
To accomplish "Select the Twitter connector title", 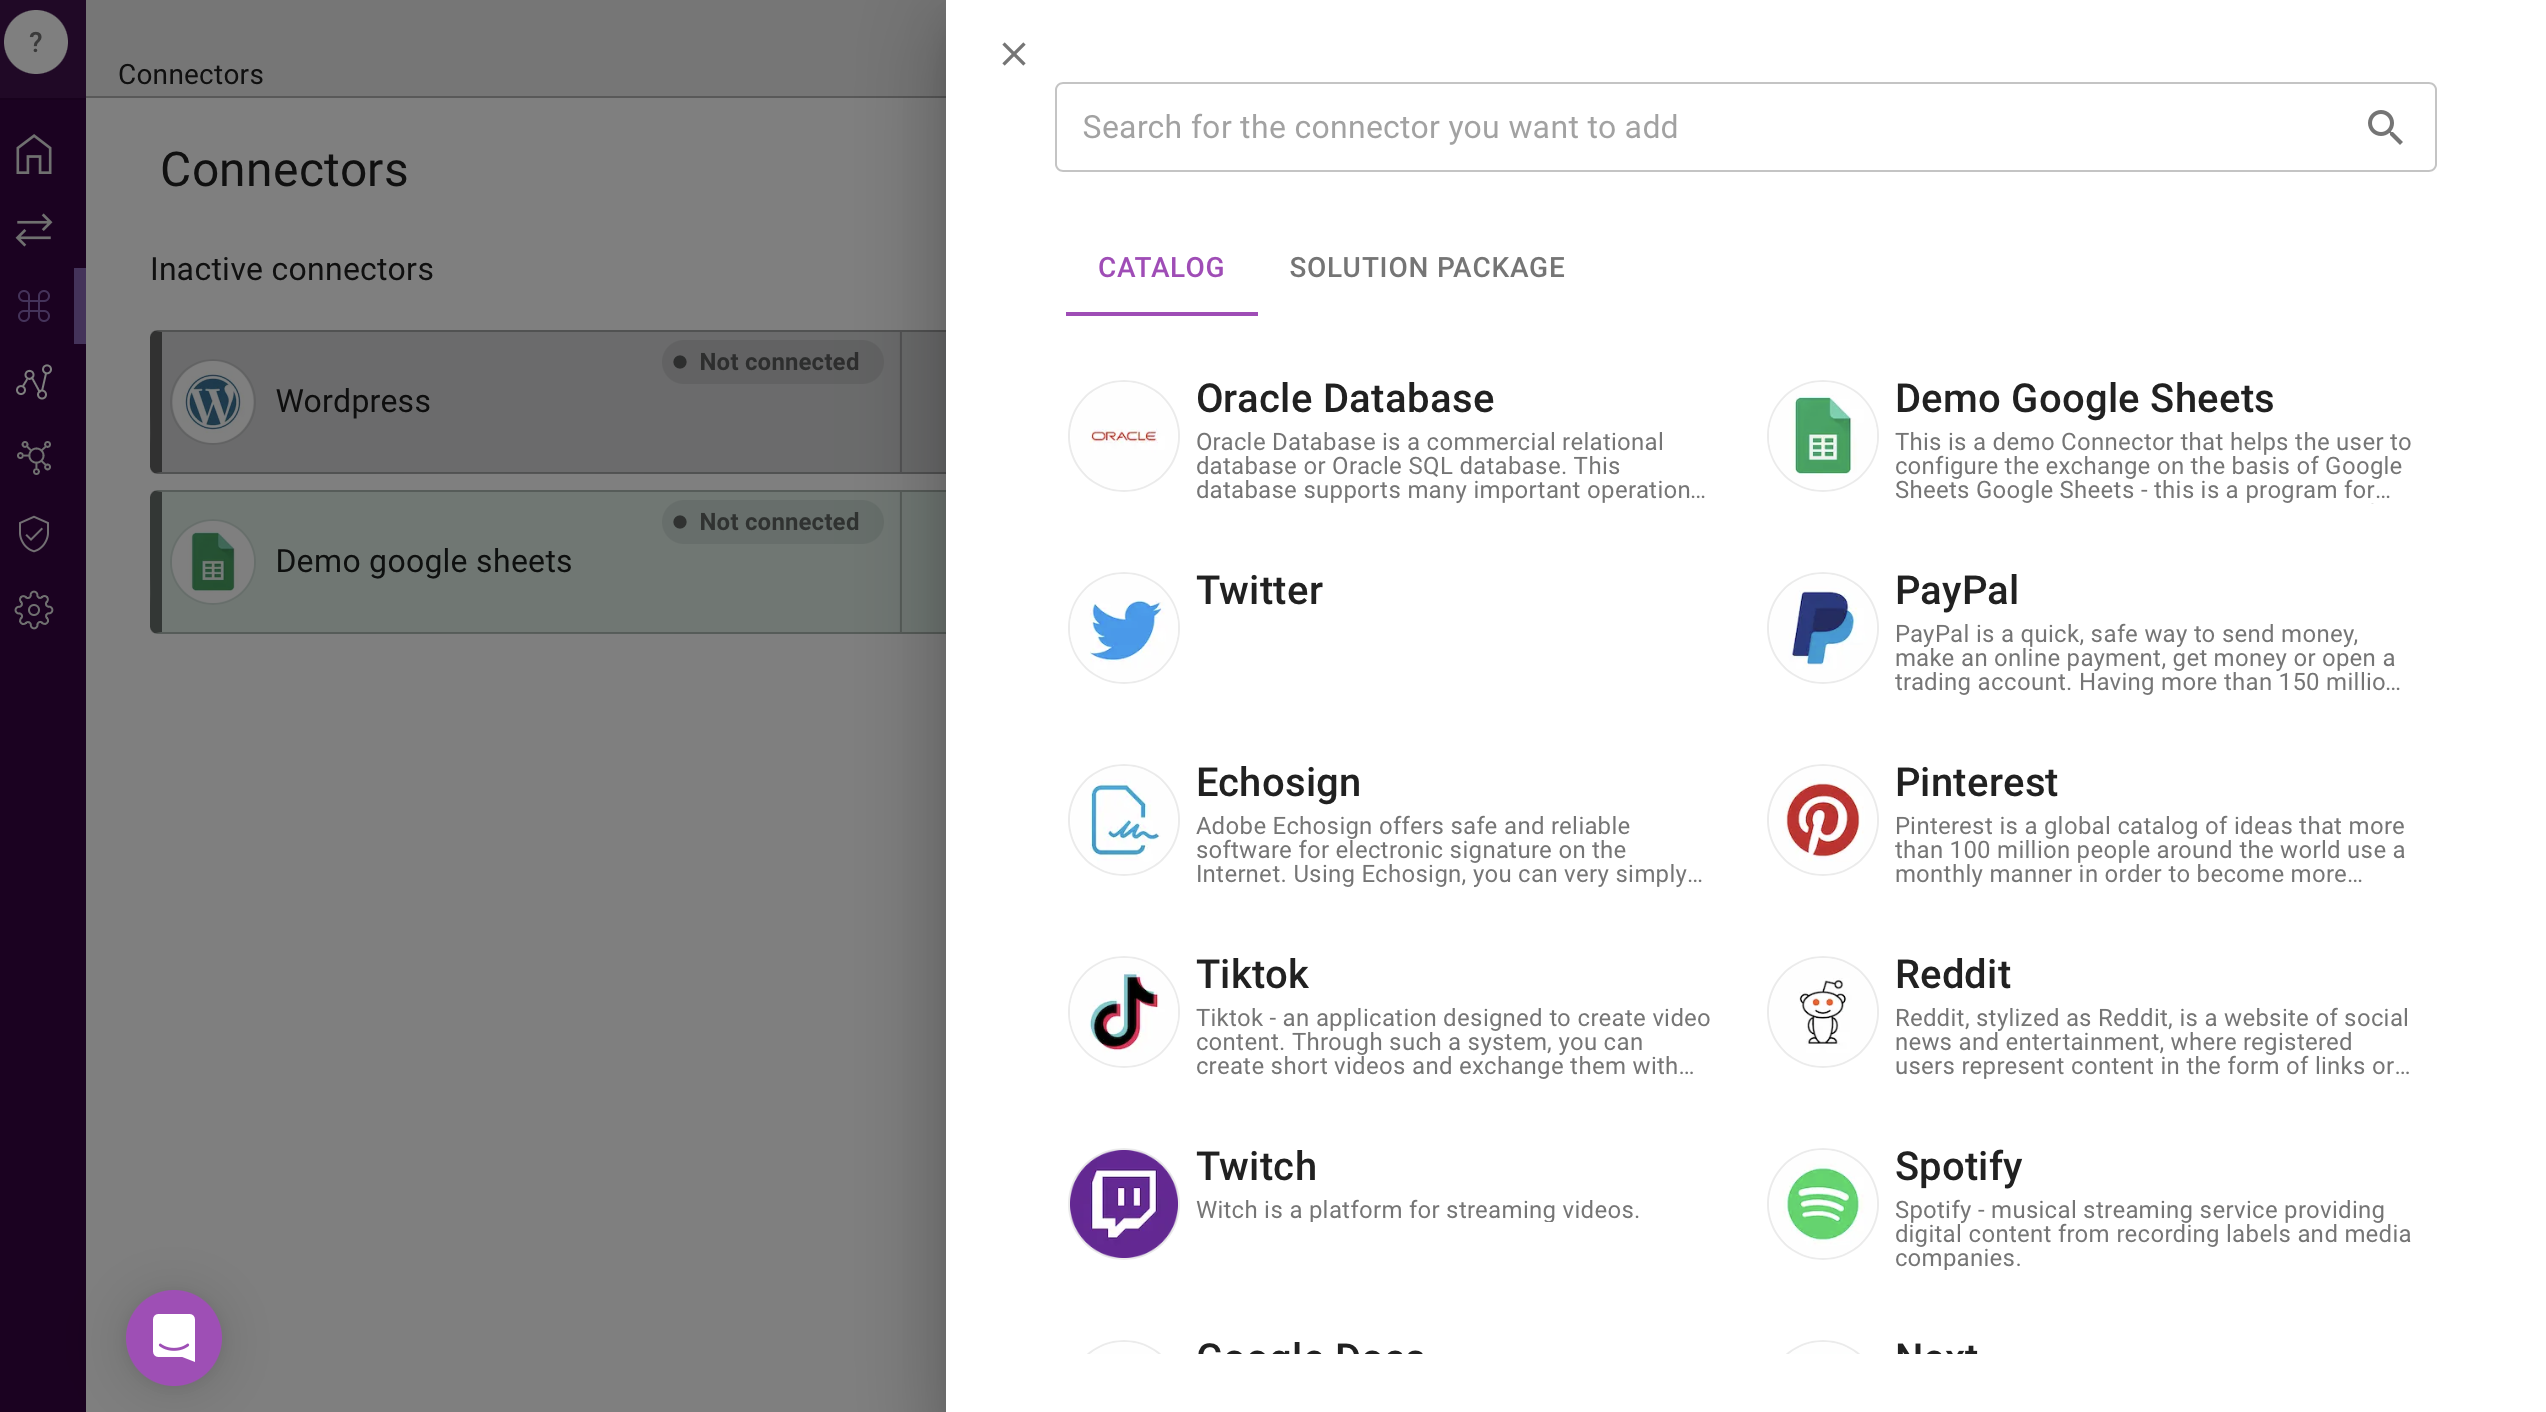I will click(x=1259, y=590).
